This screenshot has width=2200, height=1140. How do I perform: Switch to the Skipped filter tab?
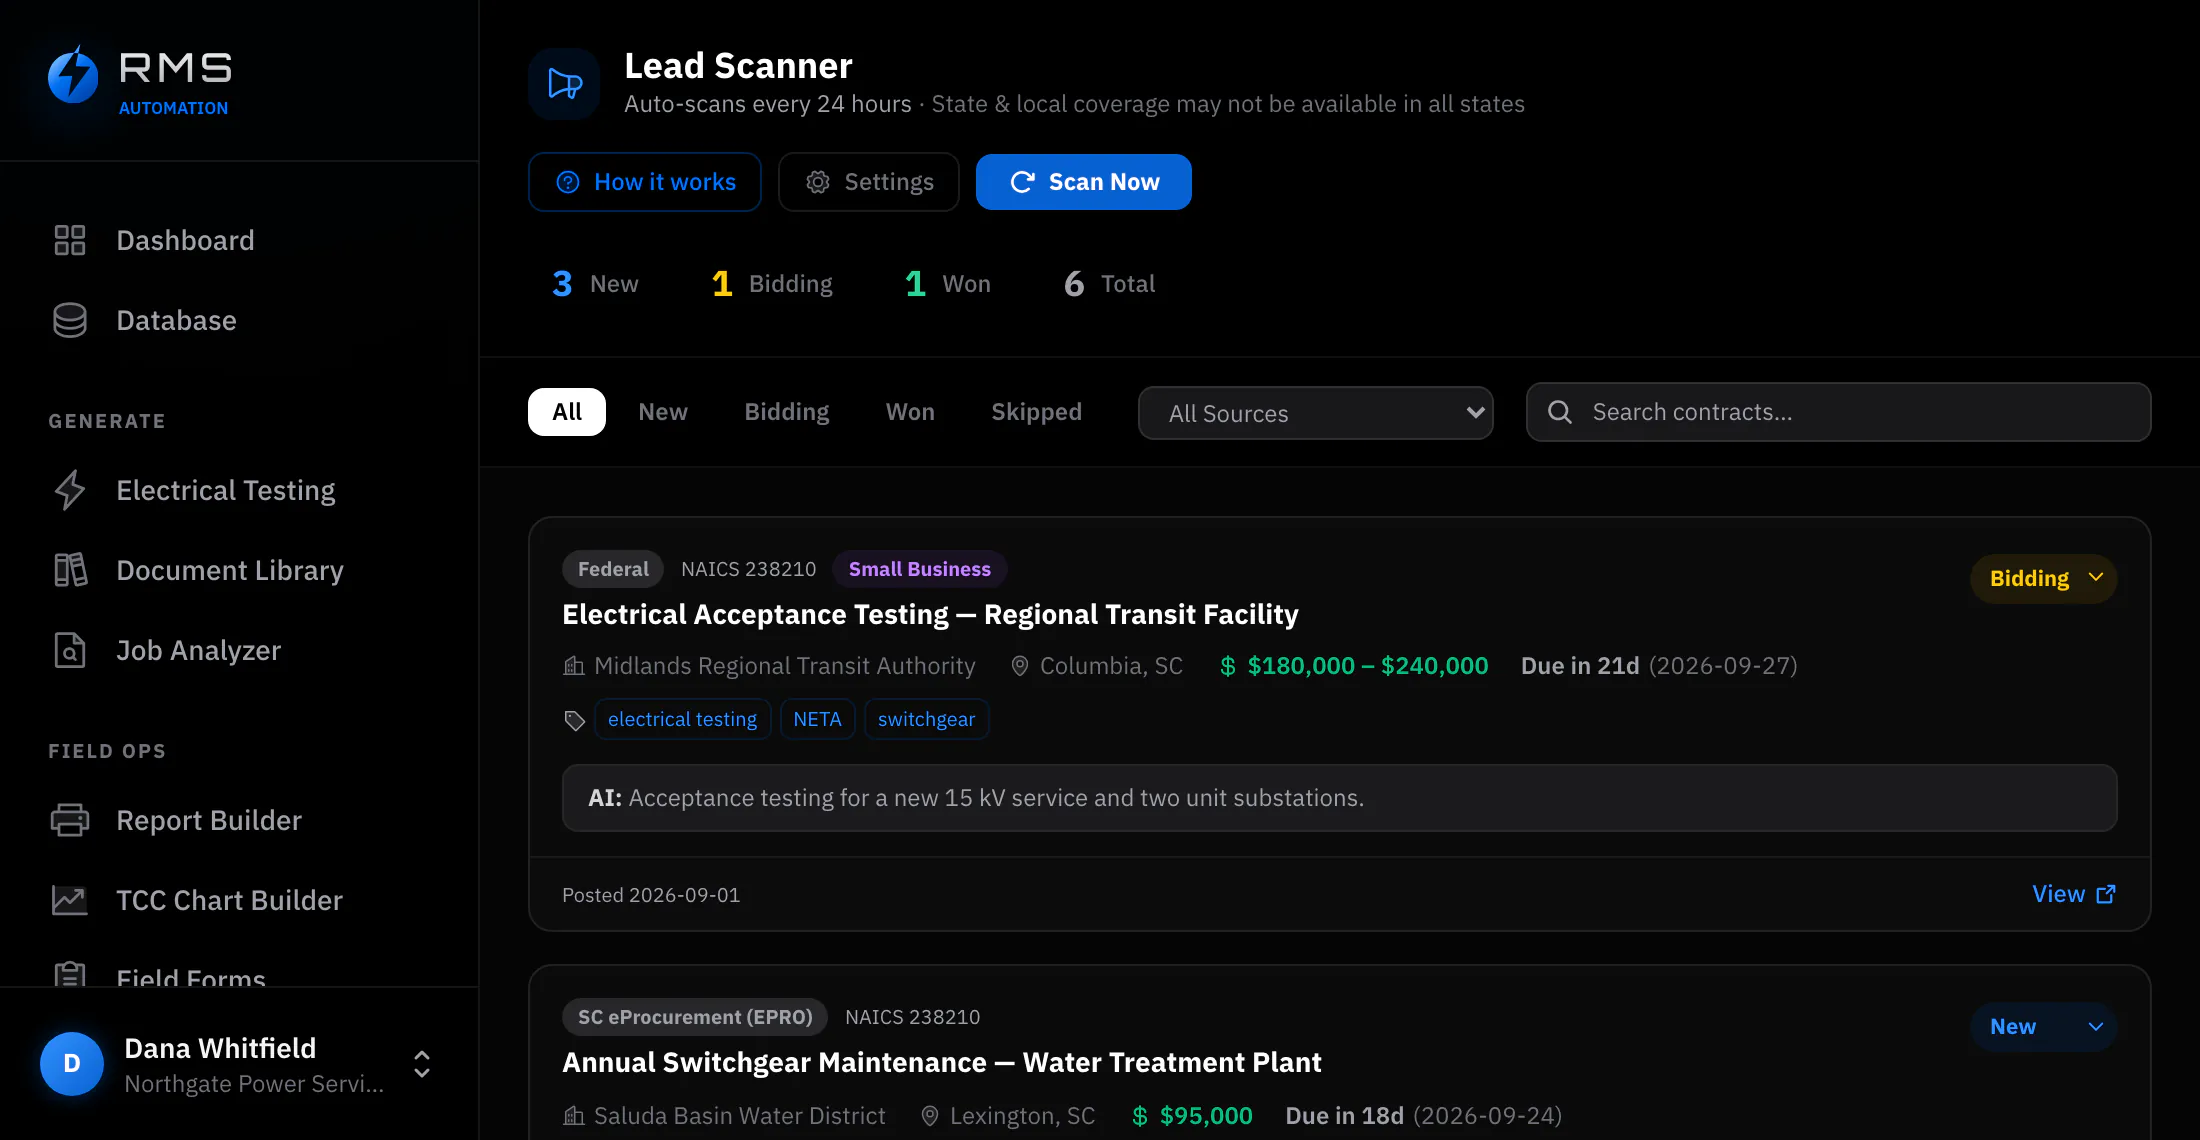(x=1037, y=412)
